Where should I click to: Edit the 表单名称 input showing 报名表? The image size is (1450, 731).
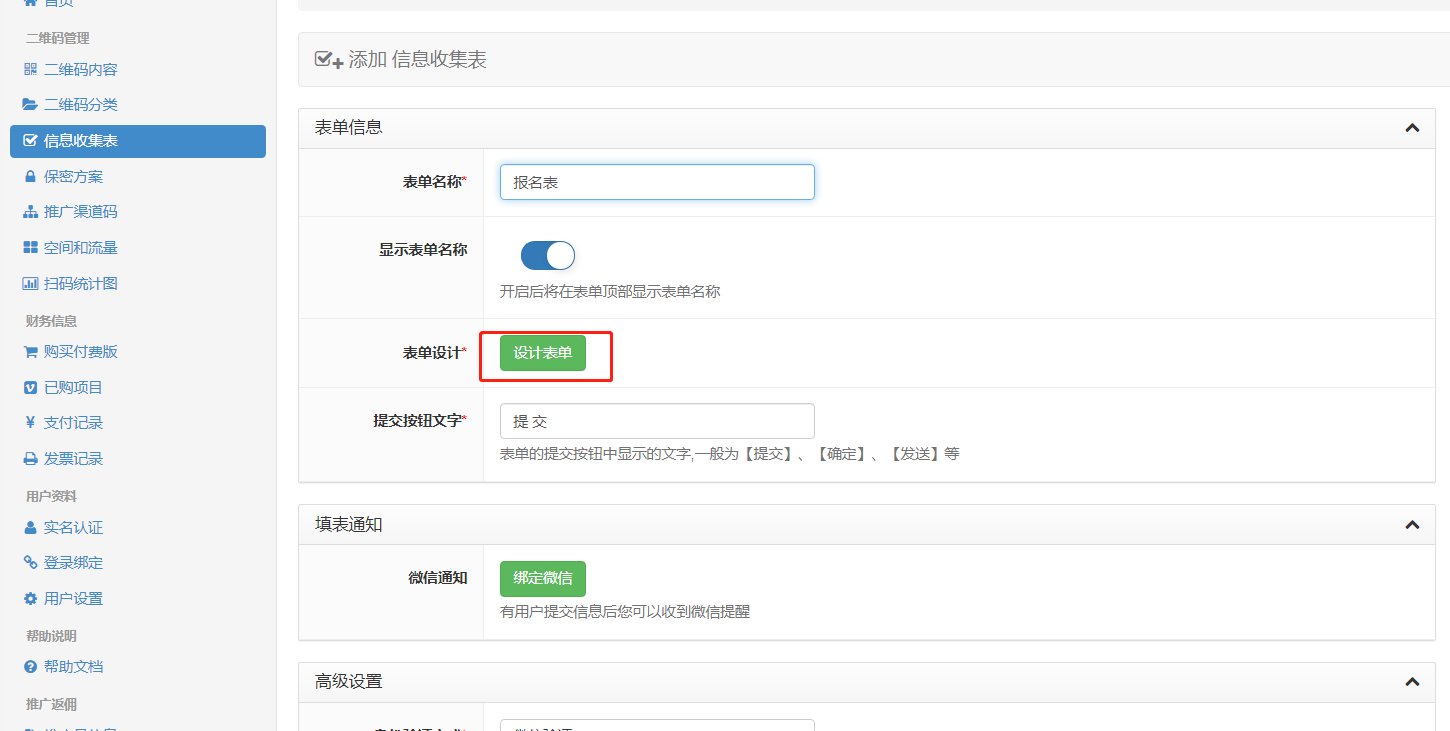click(x=655, y=181)
